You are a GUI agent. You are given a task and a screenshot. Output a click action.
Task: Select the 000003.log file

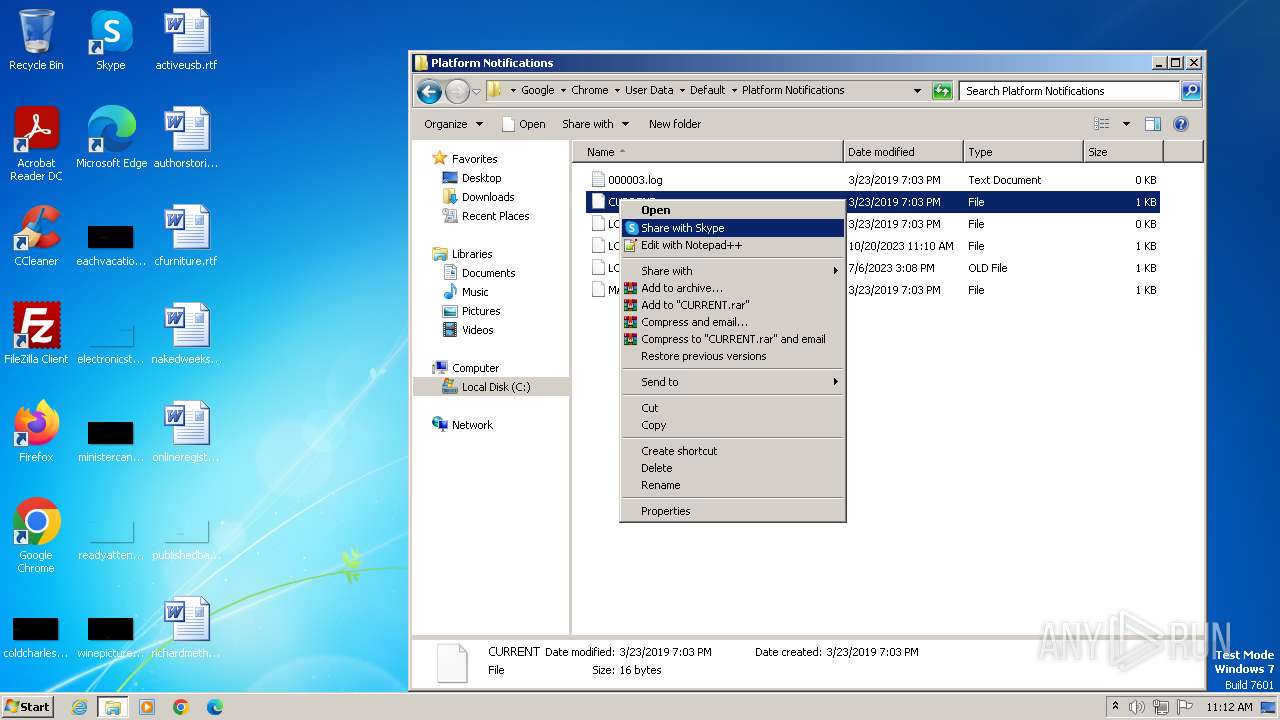tap(871, 180)
